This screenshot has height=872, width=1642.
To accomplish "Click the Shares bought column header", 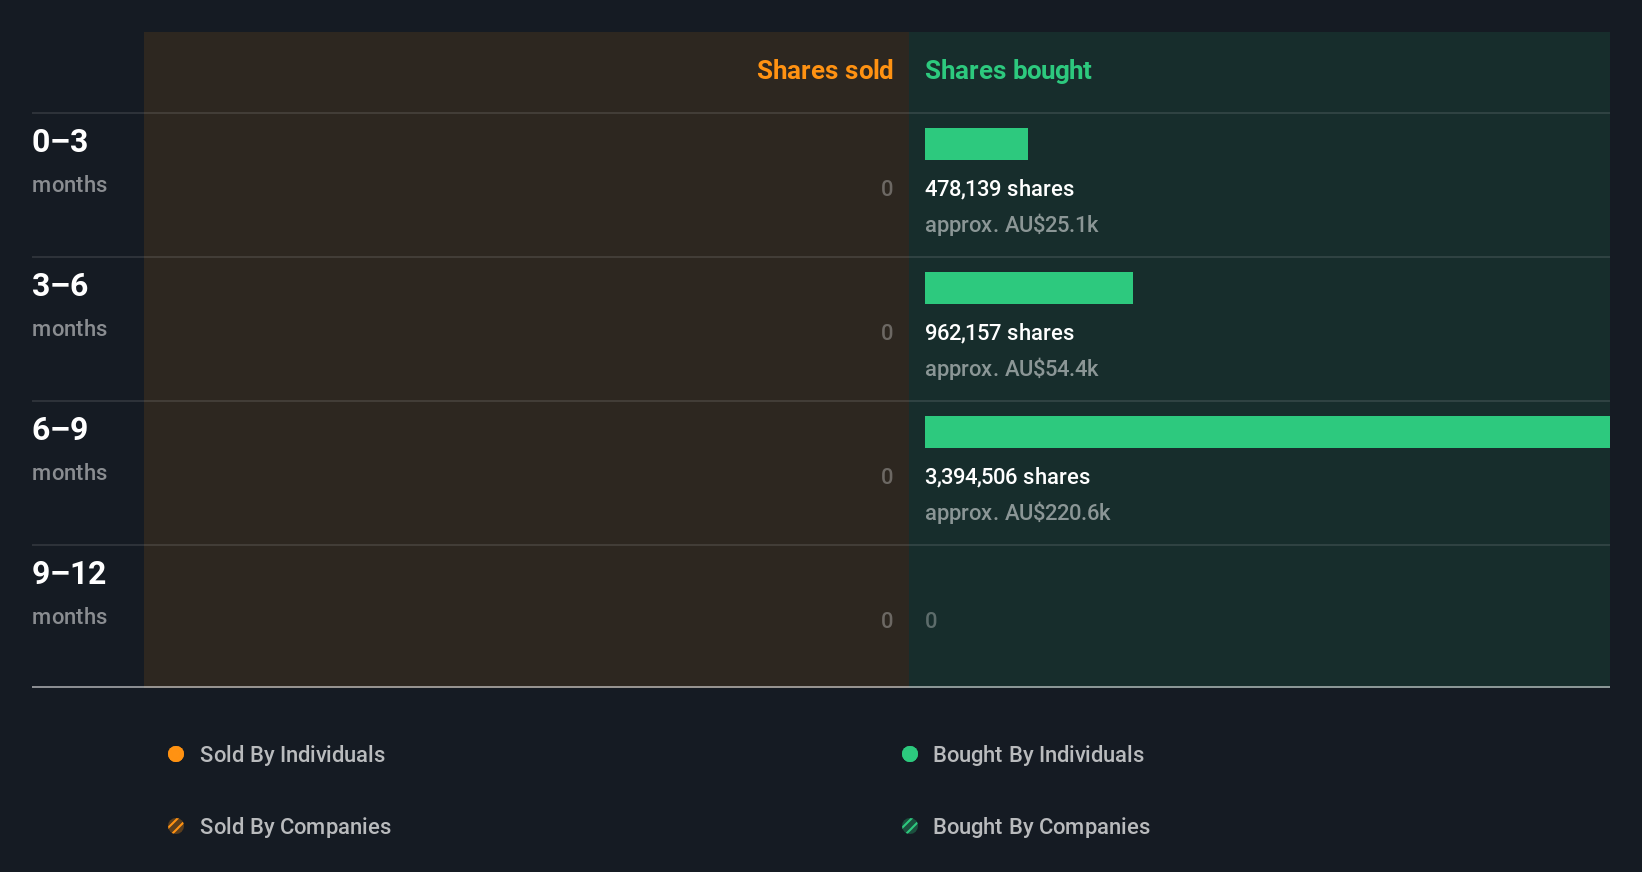I will [x=1007, y=70].
